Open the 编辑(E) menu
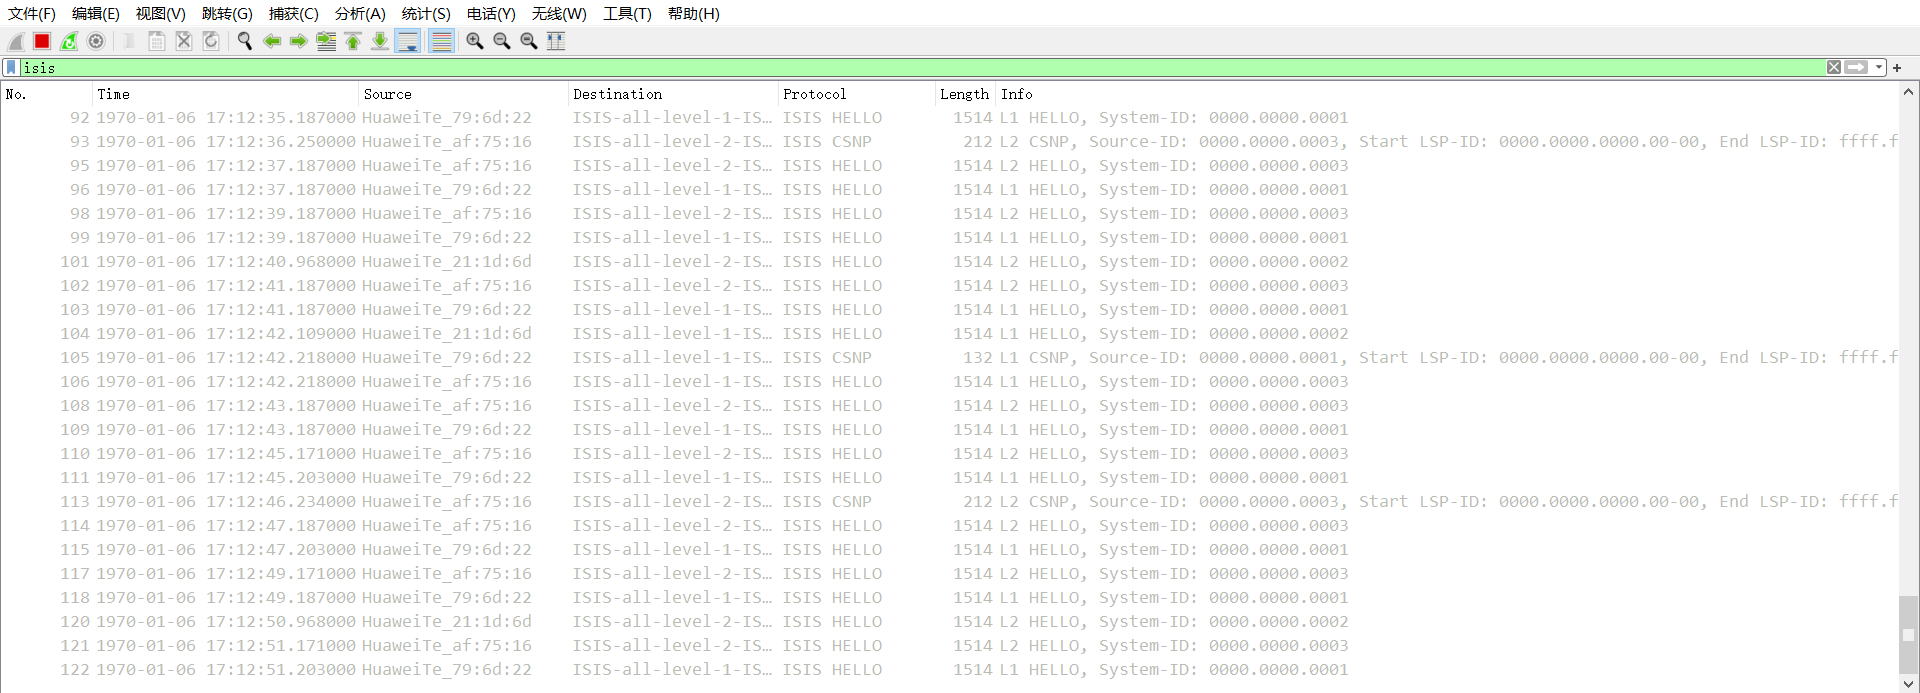Viewport: 1920px width, 693px height. (96, 14)
